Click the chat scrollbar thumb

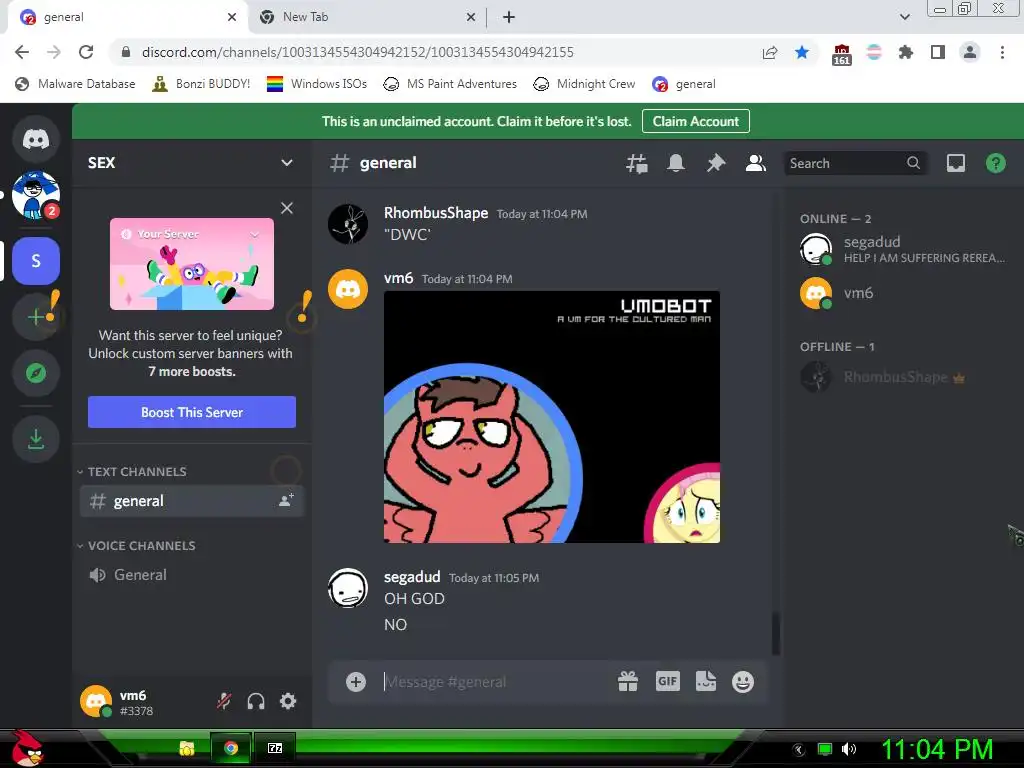pos(775,633)
